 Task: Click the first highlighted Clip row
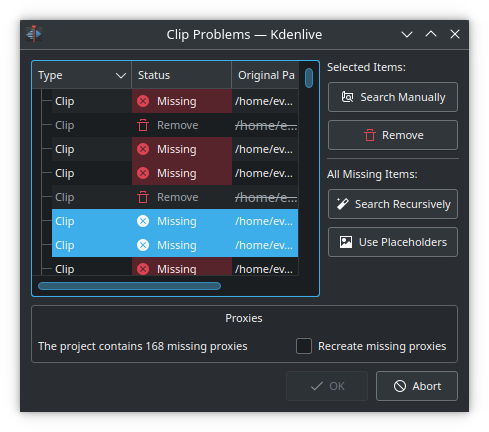click(175, 221)
